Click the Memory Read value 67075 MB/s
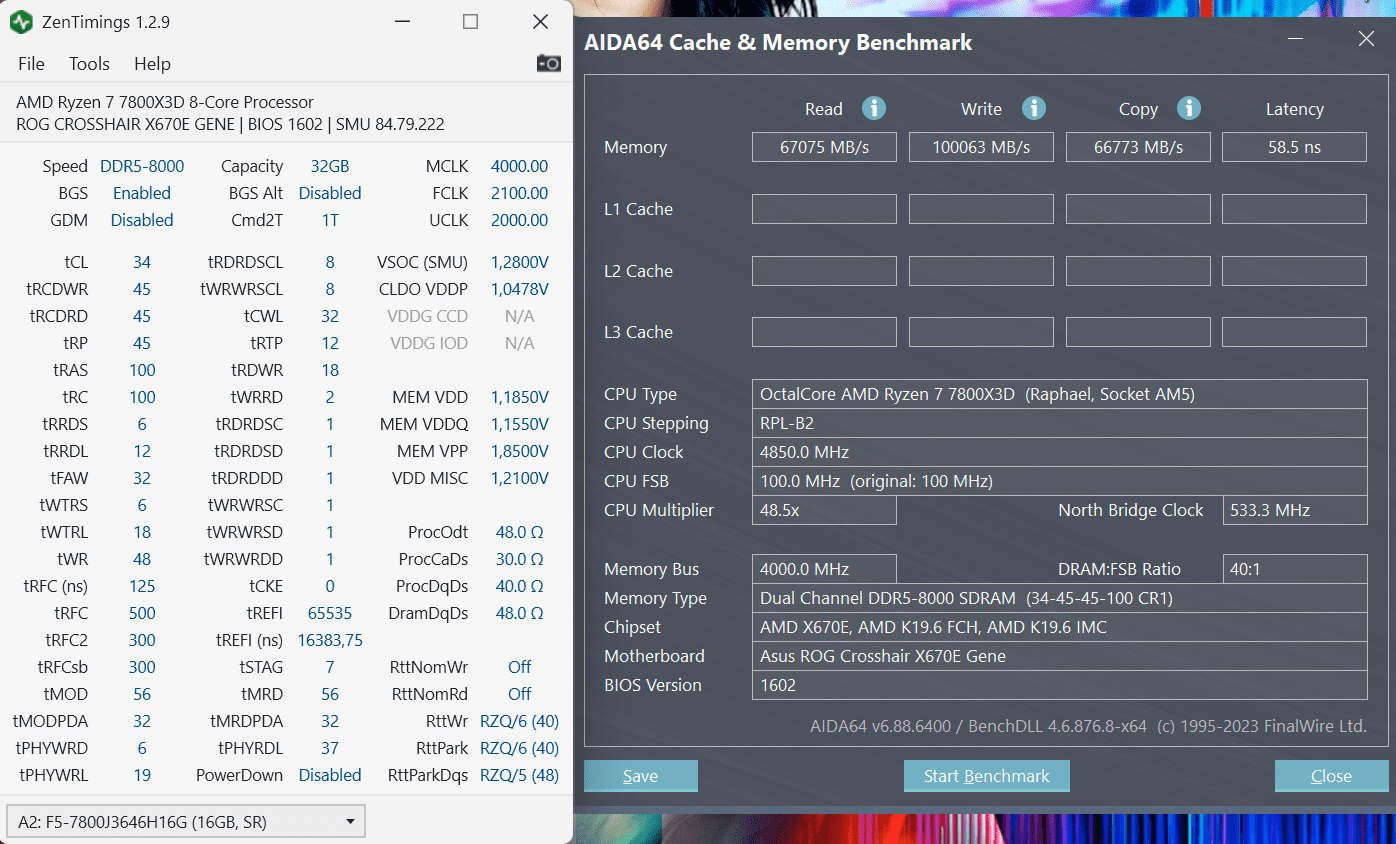Image resolution: width=1396 pixels, height=844 pixels. [824, 147]
